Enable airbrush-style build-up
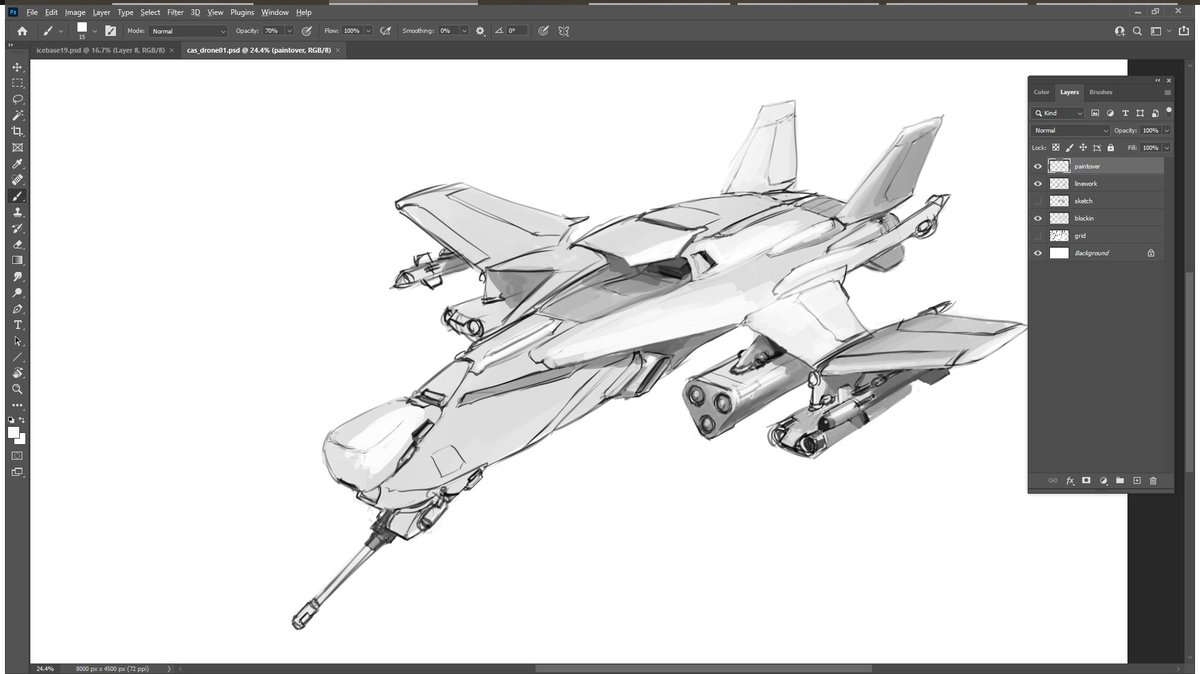 click(385, 31)
